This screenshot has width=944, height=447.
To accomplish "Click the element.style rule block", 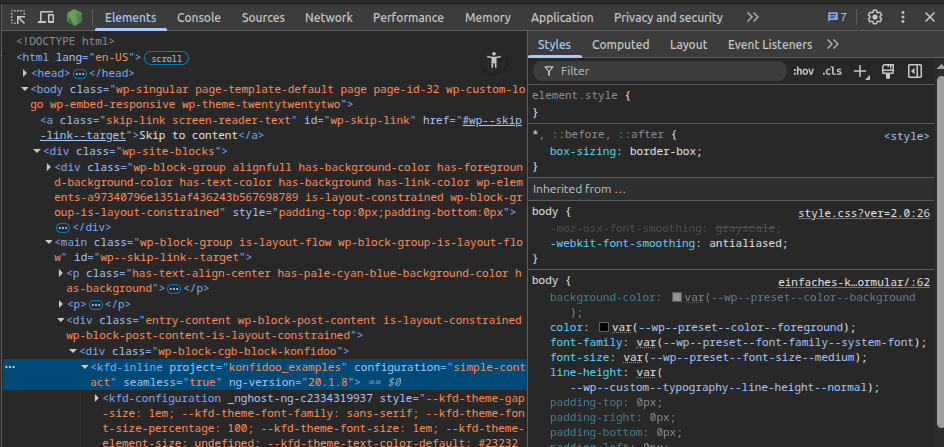I will 733,104.
